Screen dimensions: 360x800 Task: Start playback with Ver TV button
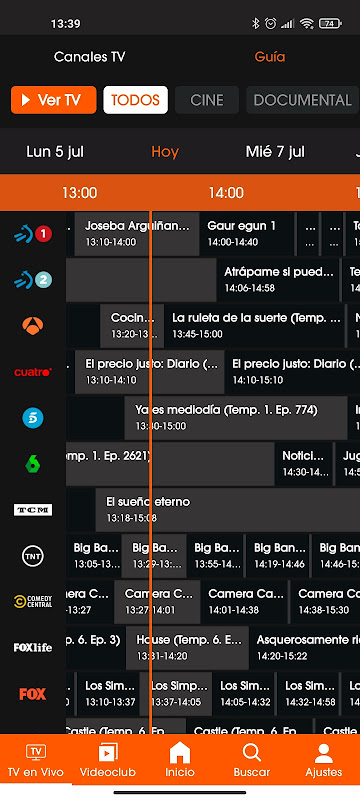pyautogui.click(x=54, y=99)
